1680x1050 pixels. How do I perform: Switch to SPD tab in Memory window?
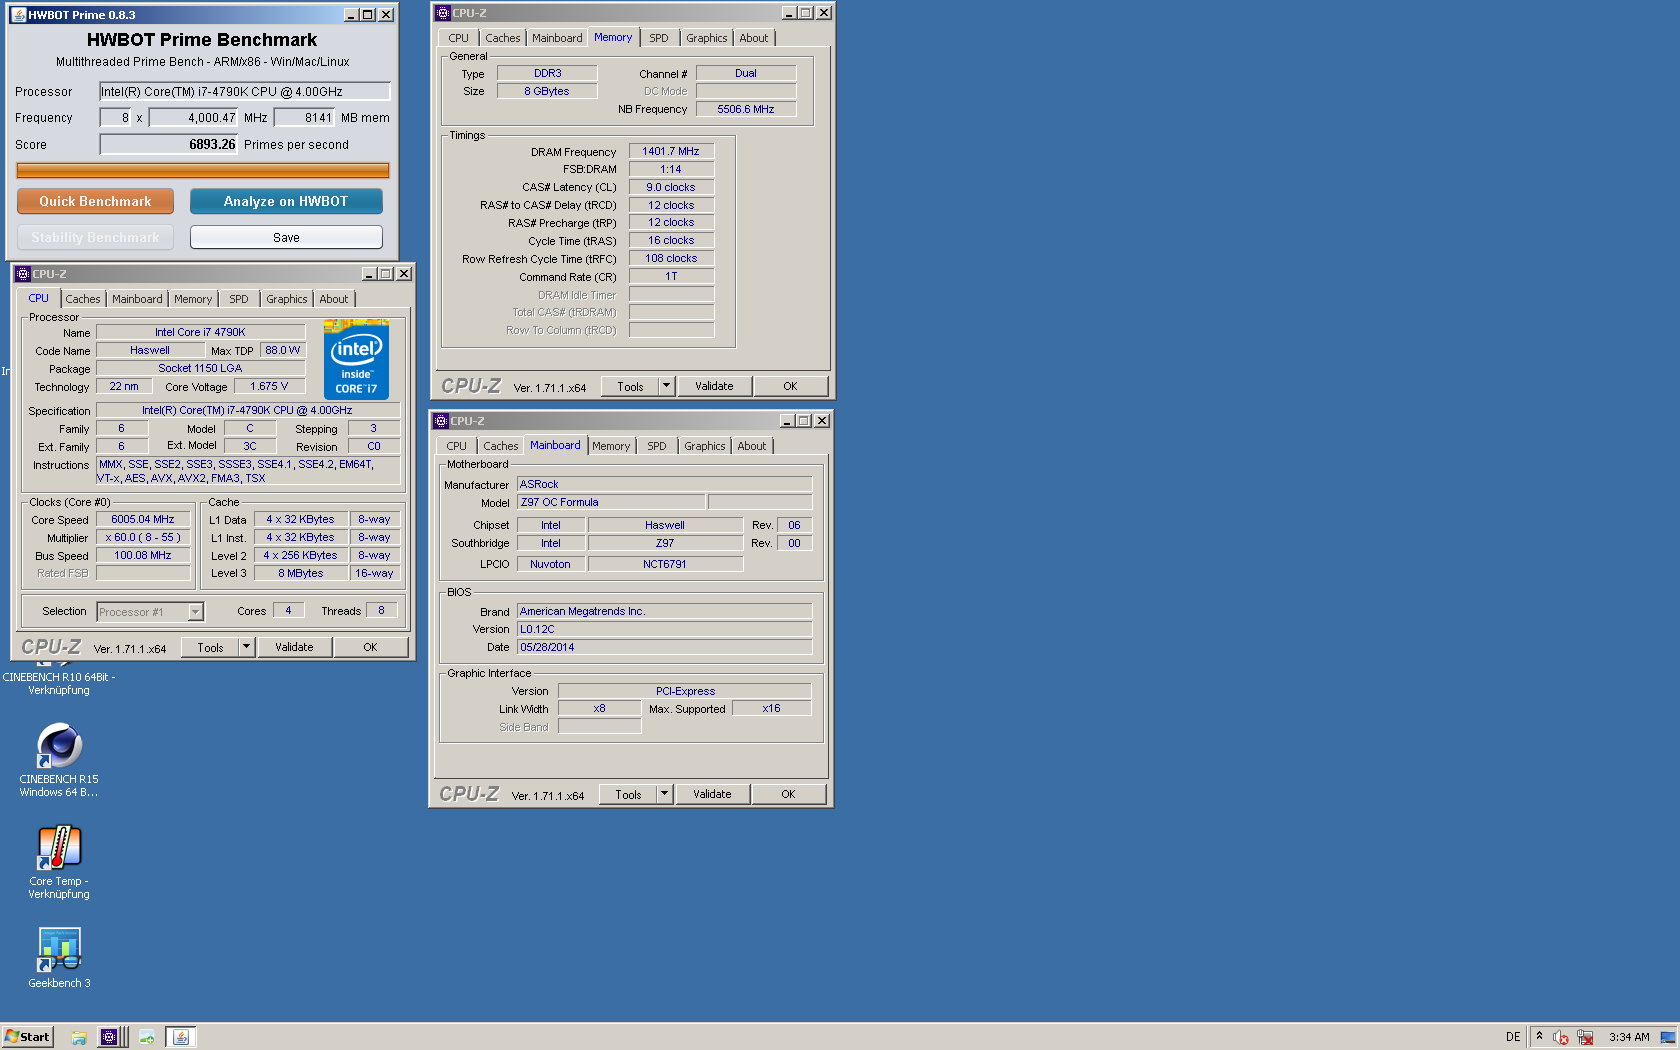[659, 38]
